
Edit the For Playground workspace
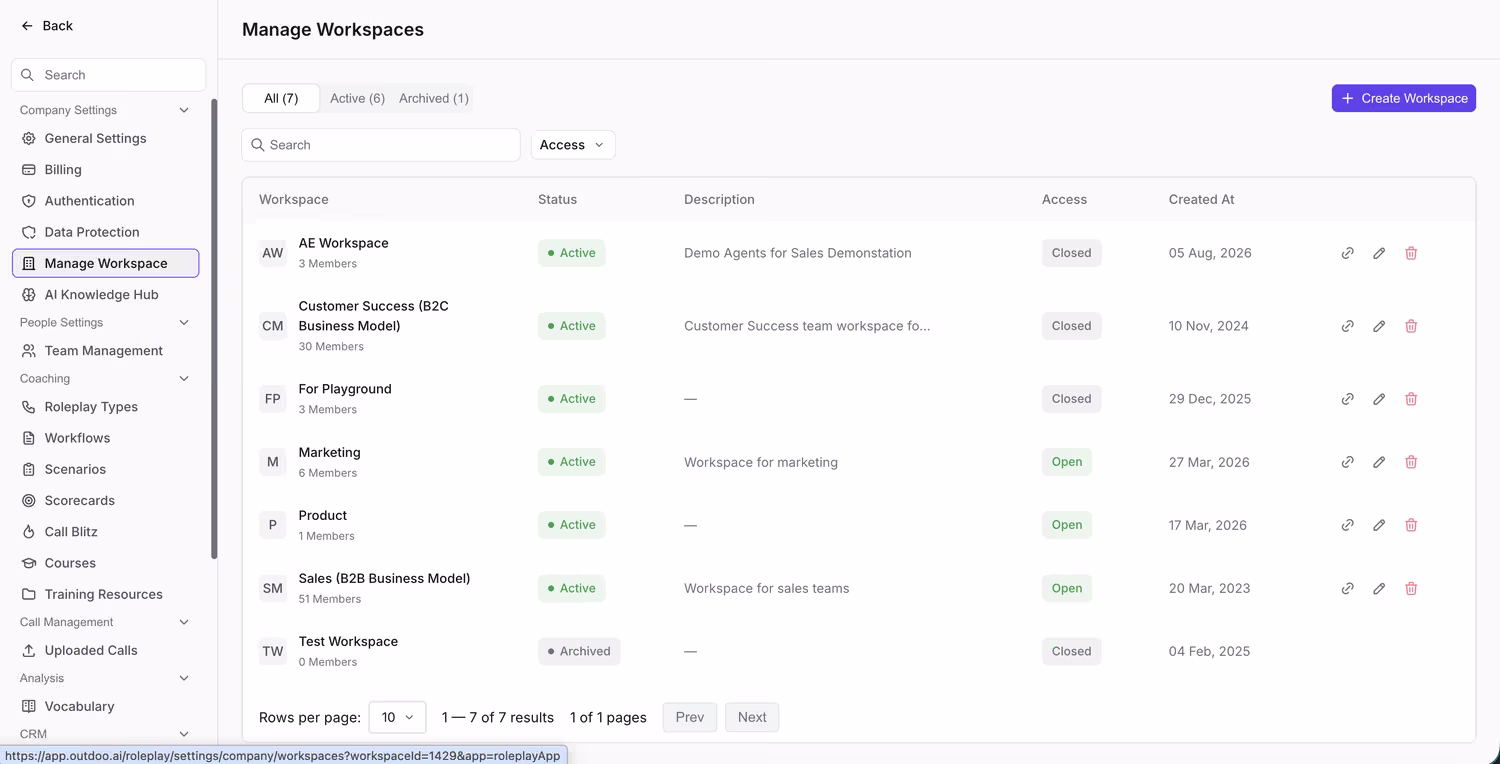1379,399
